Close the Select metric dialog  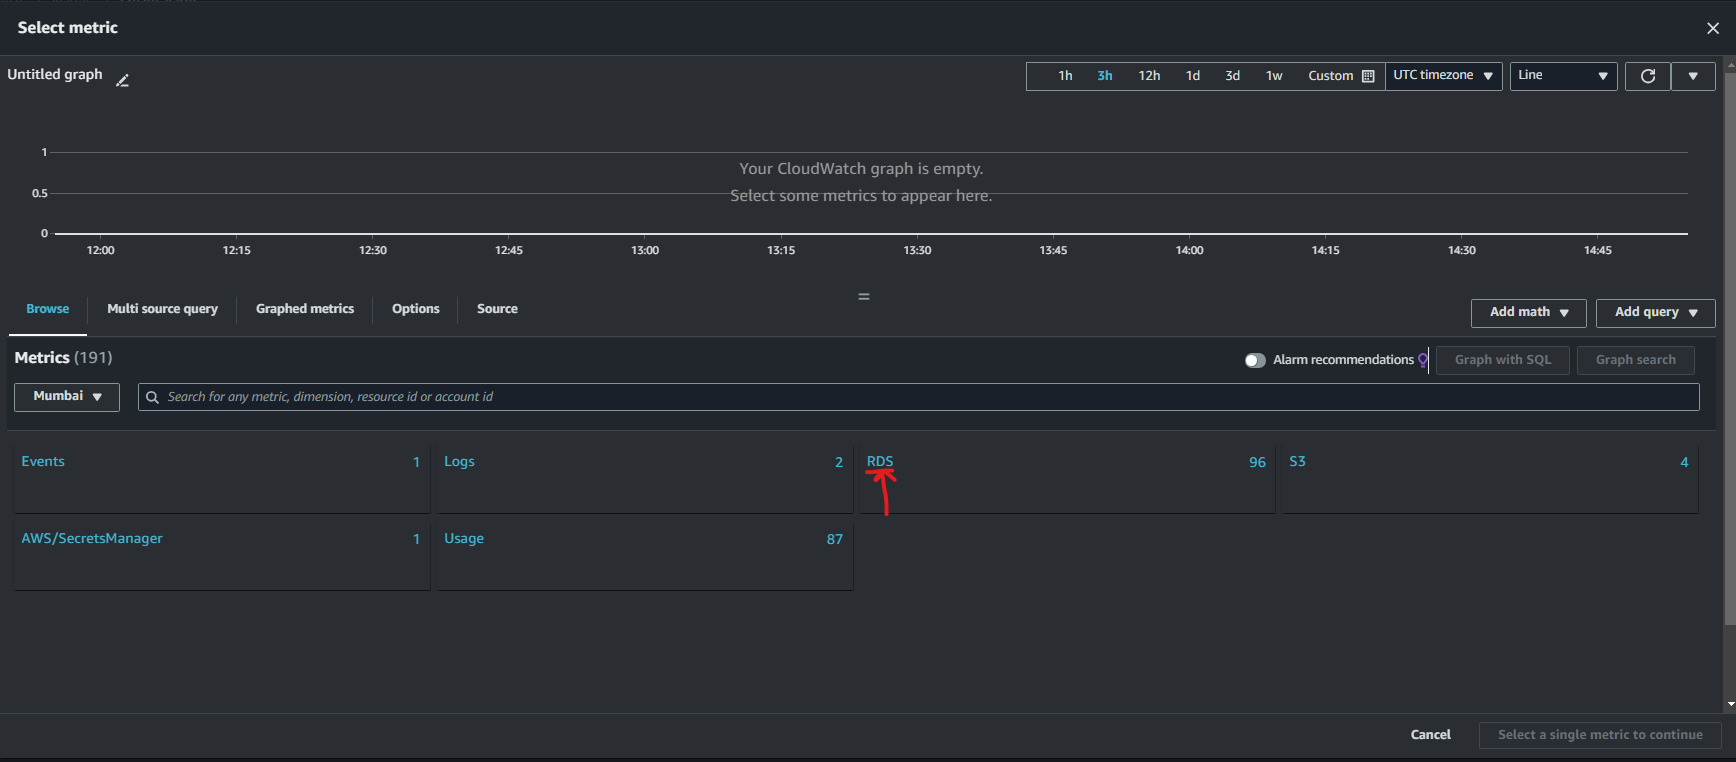pos(1713,28)
